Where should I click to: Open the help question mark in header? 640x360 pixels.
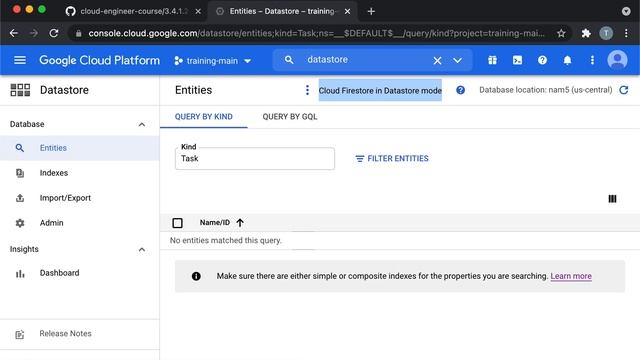542,60
